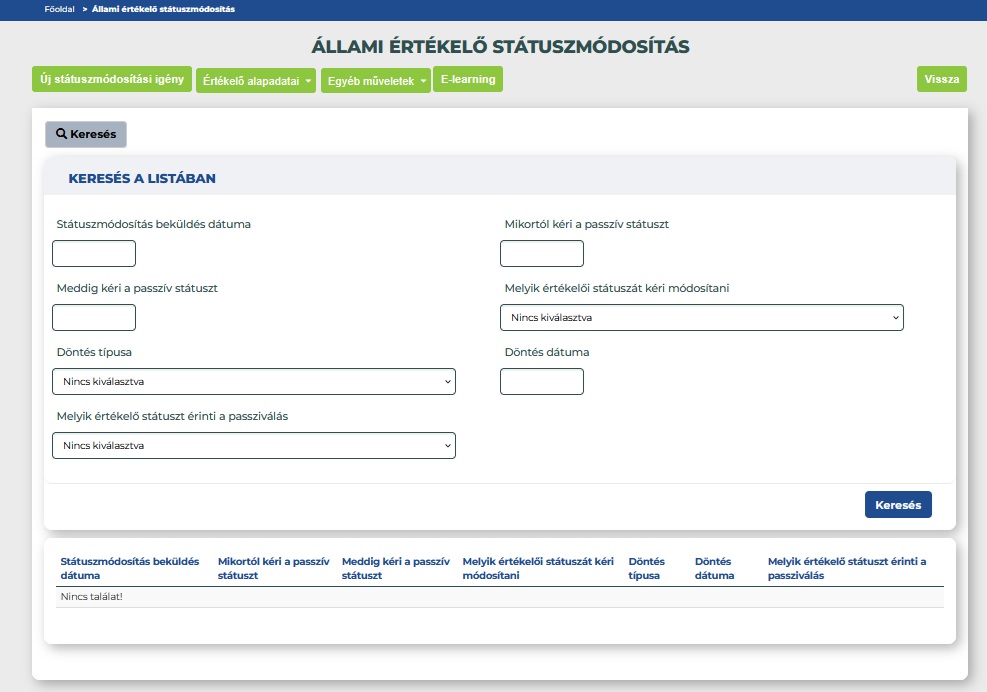Sort by Melyik értékelő státuszt érinti a passziválás column
Image resolution: width=987 pixels, height=692 pixels.
tap(847, 568)
